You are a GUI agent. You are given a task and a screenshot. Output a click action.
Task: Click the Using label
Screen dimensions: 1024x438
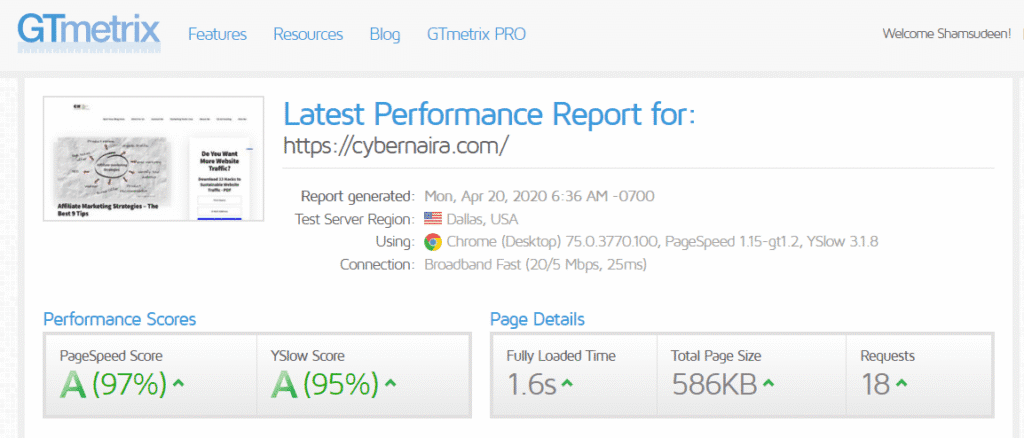[394, 242]
